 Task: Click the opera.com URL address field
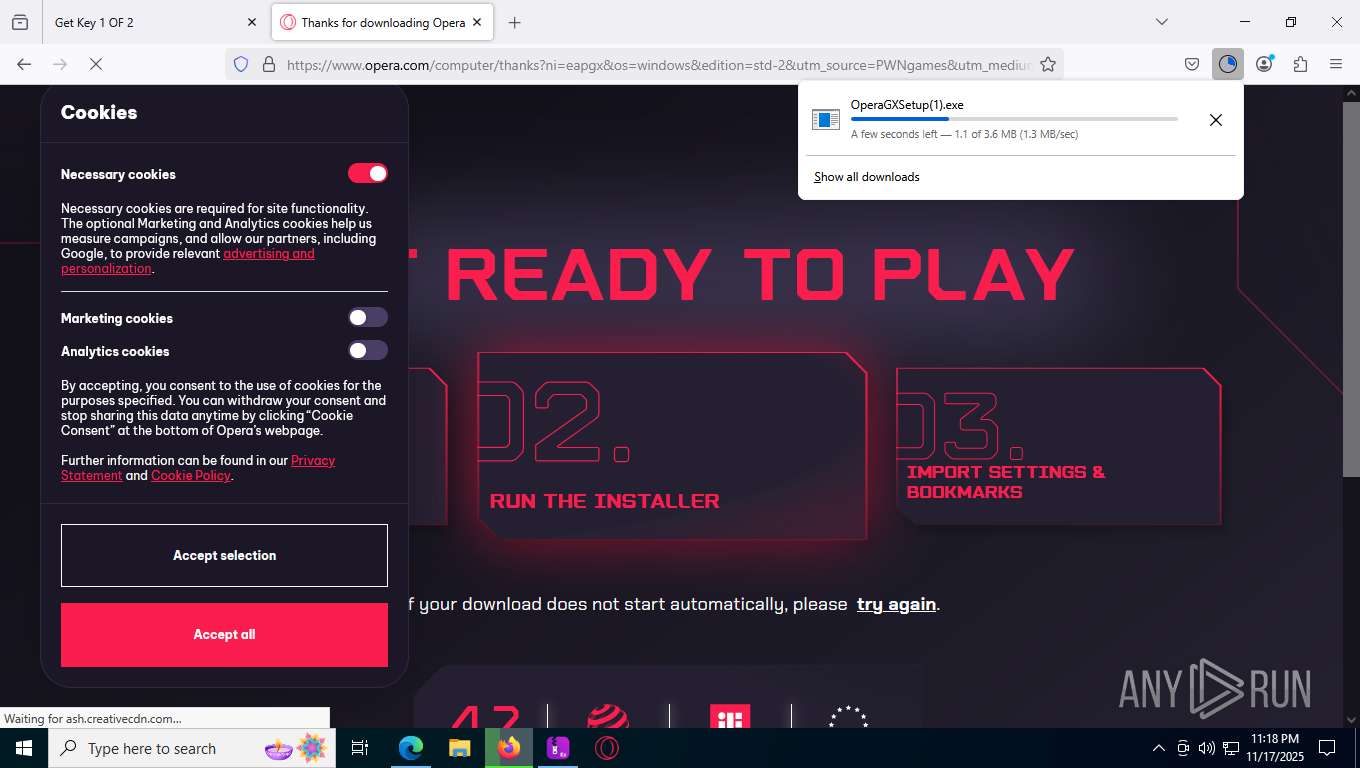pos(657,64)
